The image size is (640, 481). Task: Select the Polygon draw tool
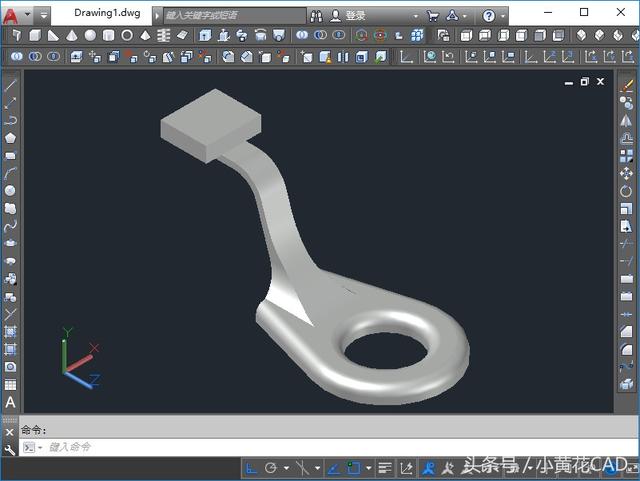(x=10, y=137)
